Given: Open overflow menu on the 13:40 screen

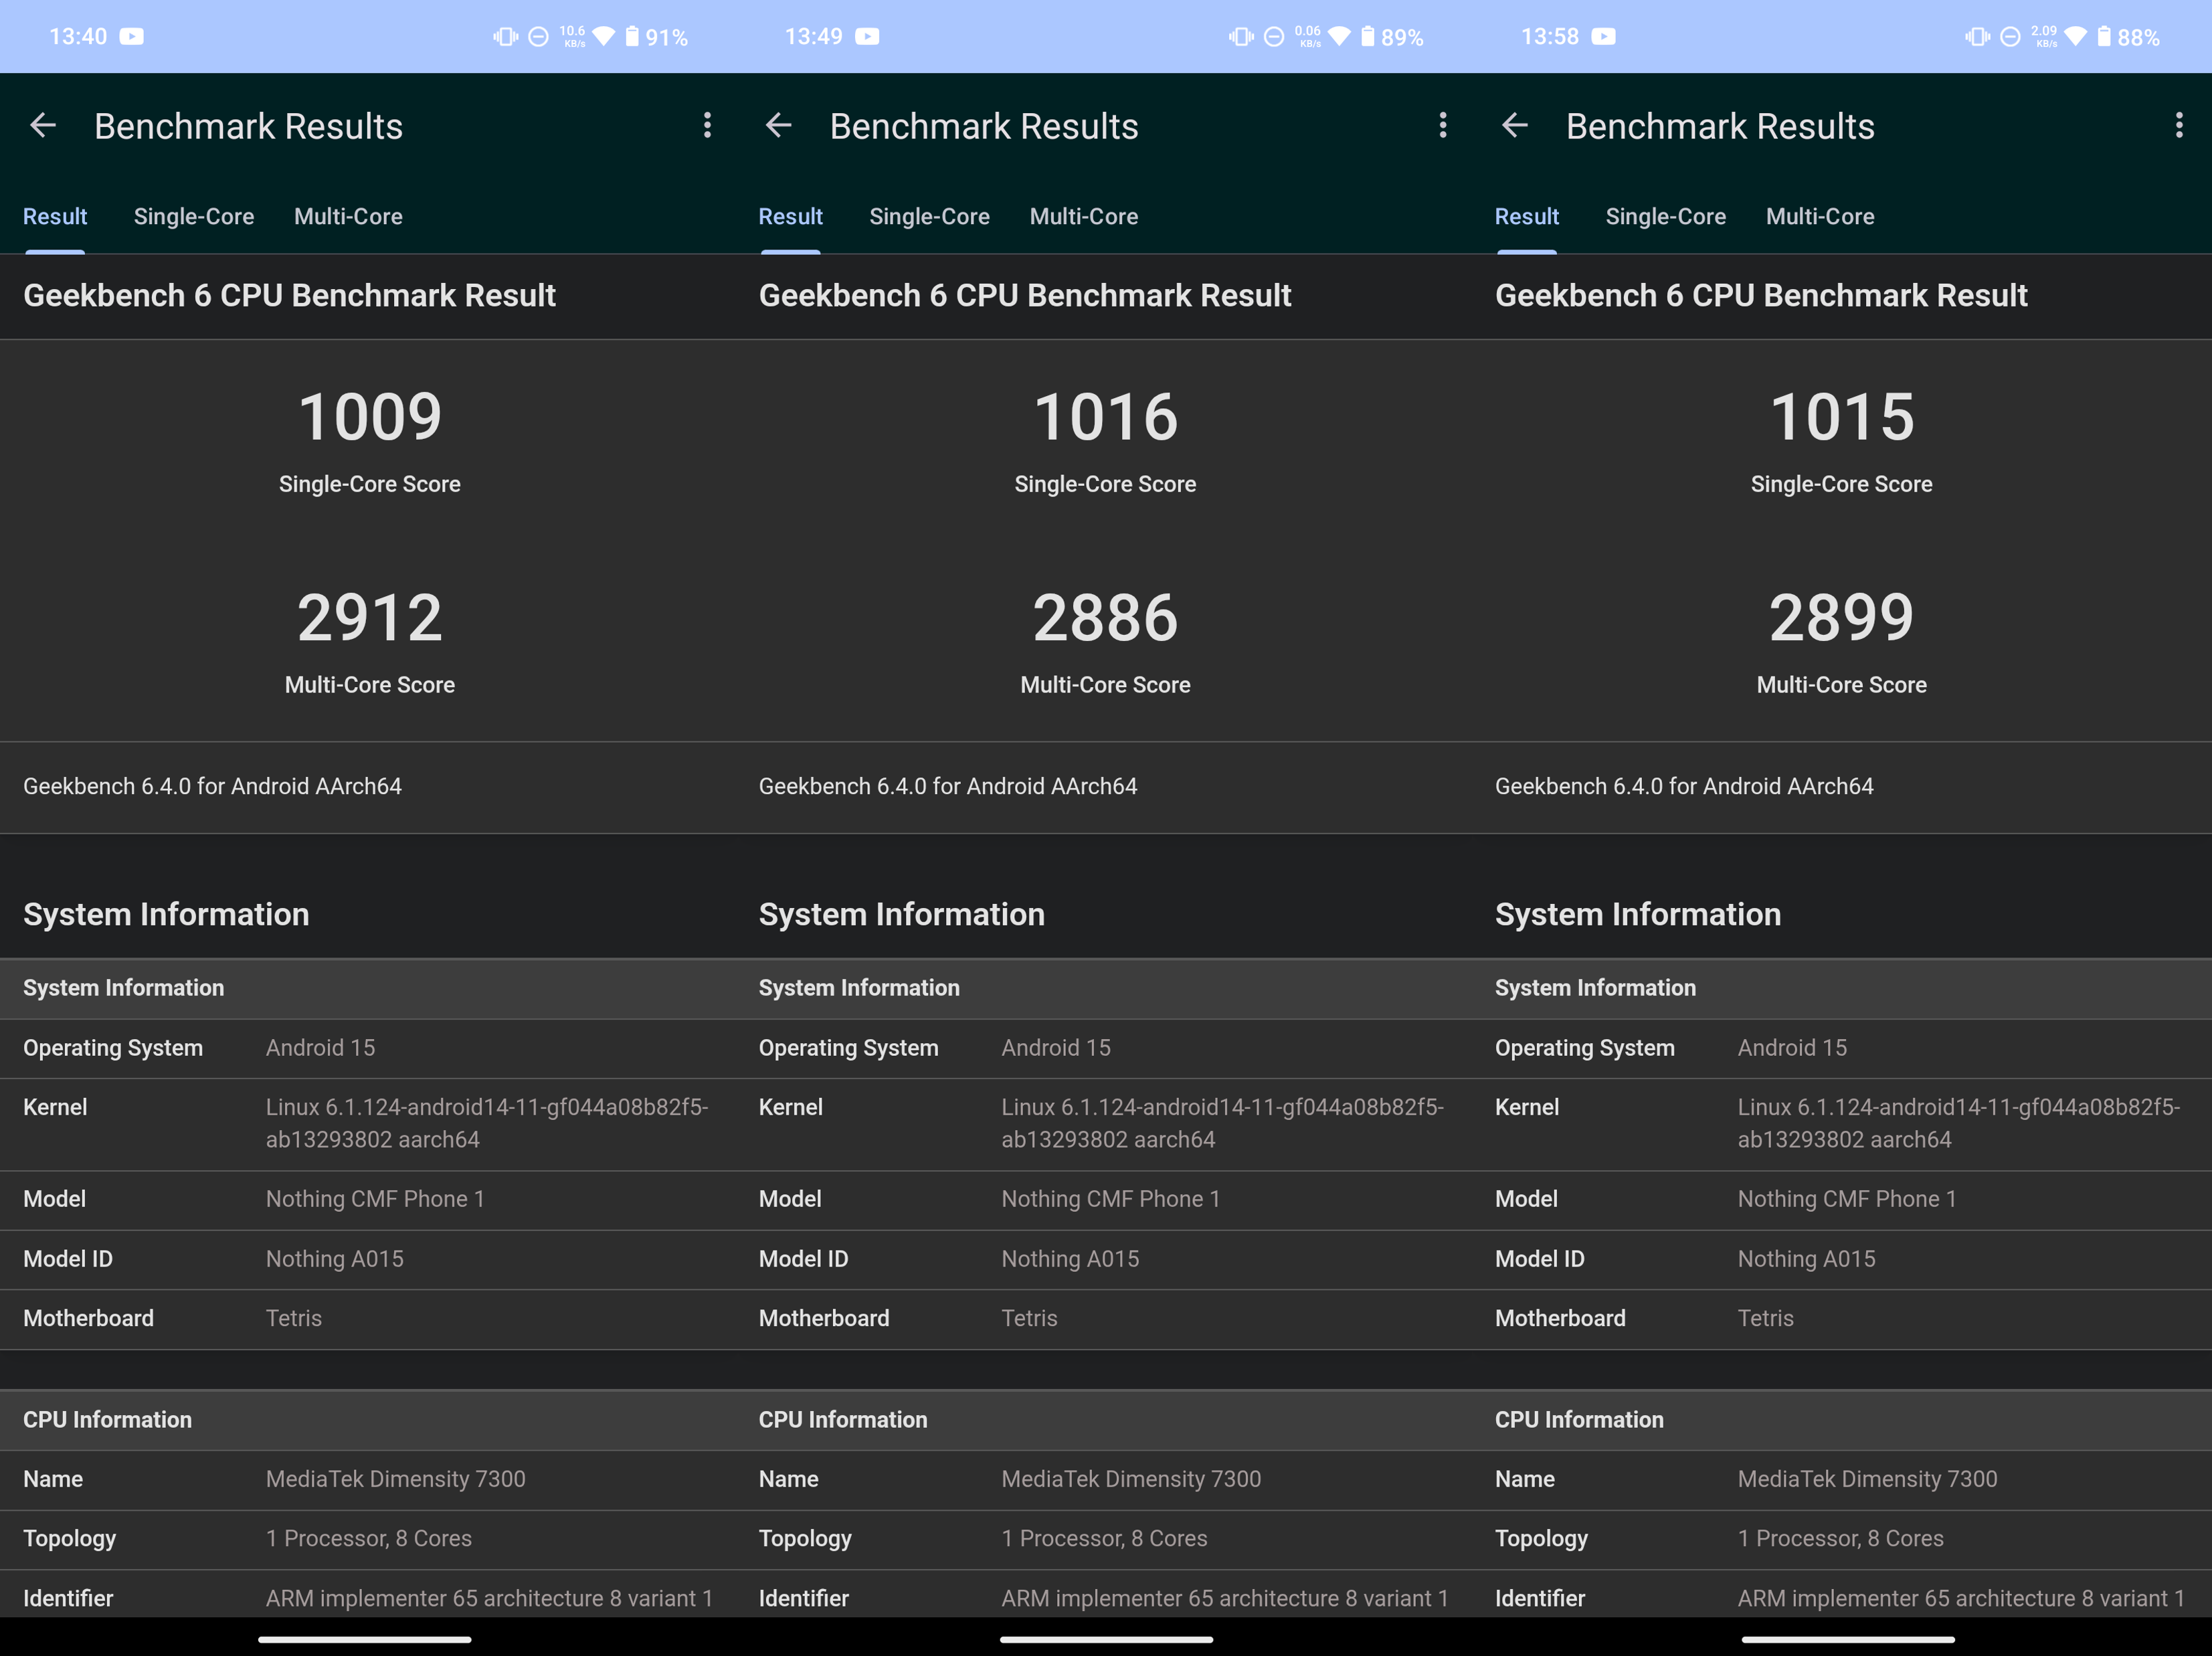Looking at the screenshot, I should pos(707,126).
